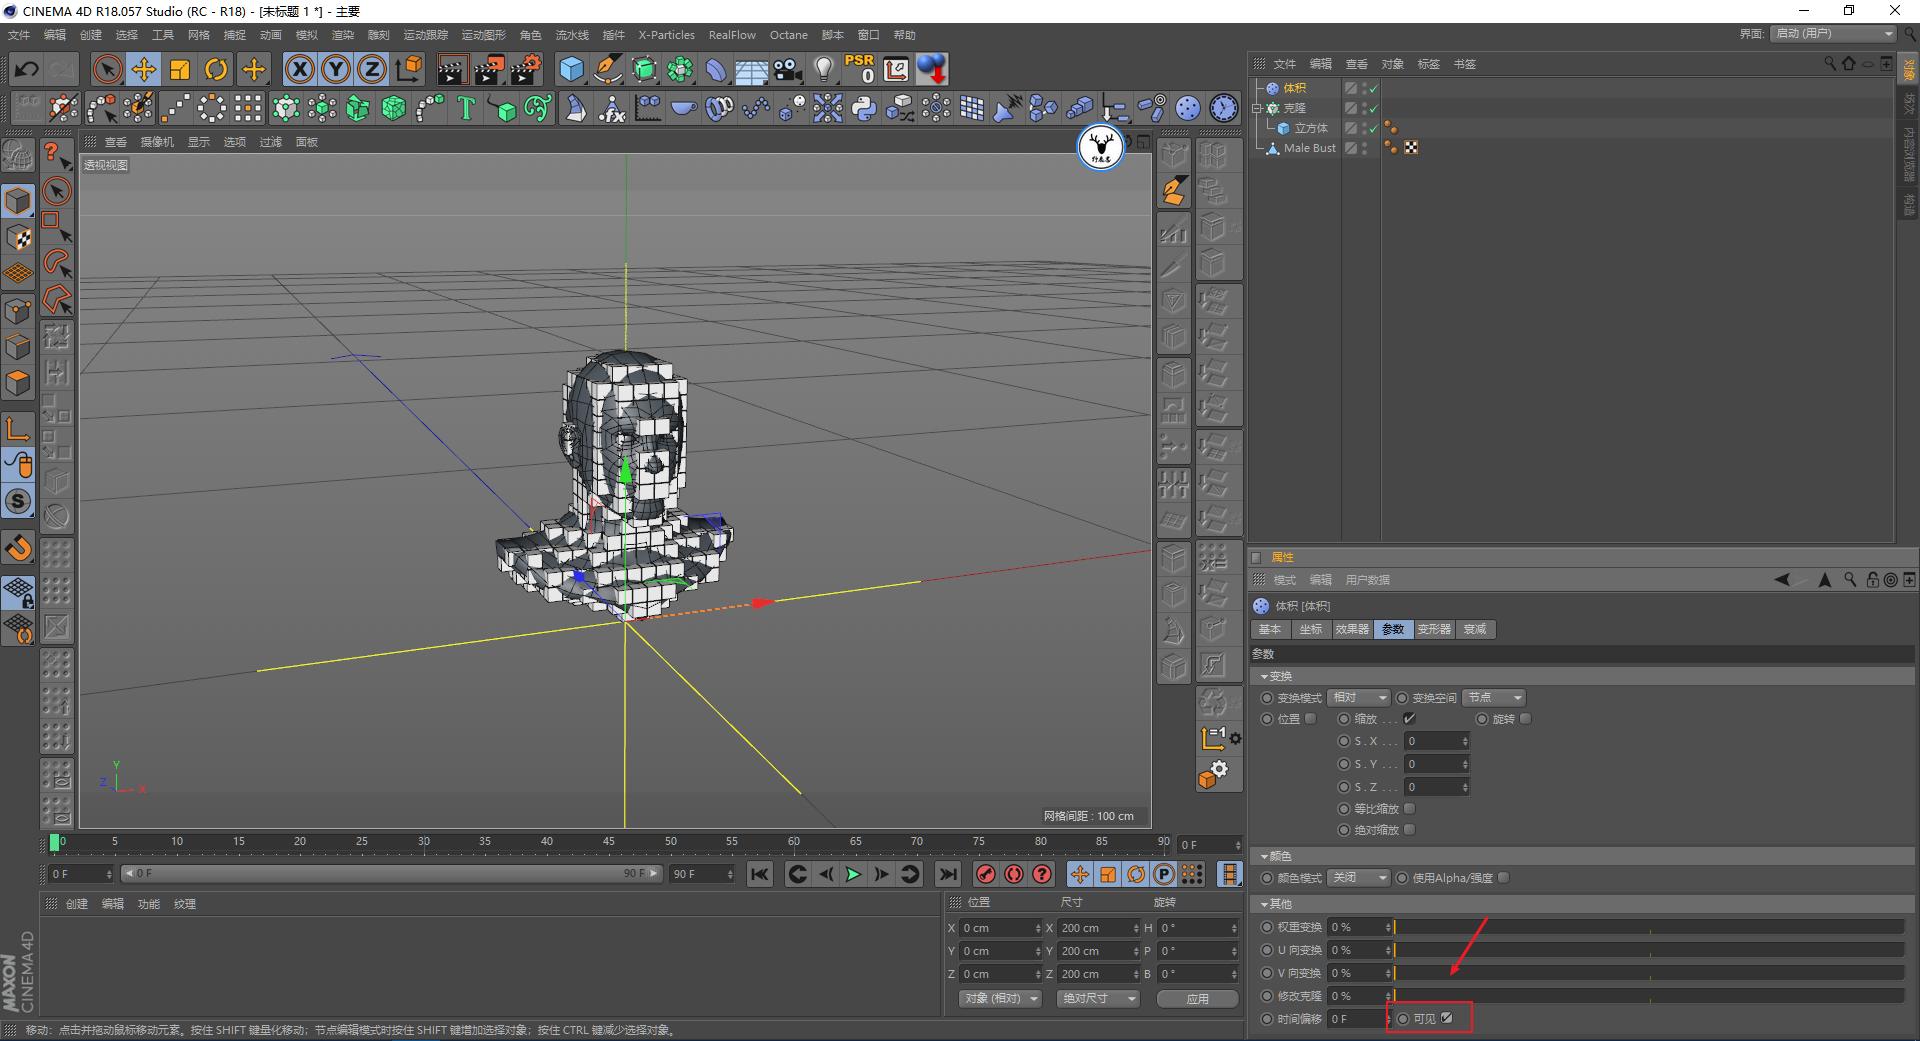Add a Cube primitive object
1920x1041 pixels.
(x=571, y=69)
